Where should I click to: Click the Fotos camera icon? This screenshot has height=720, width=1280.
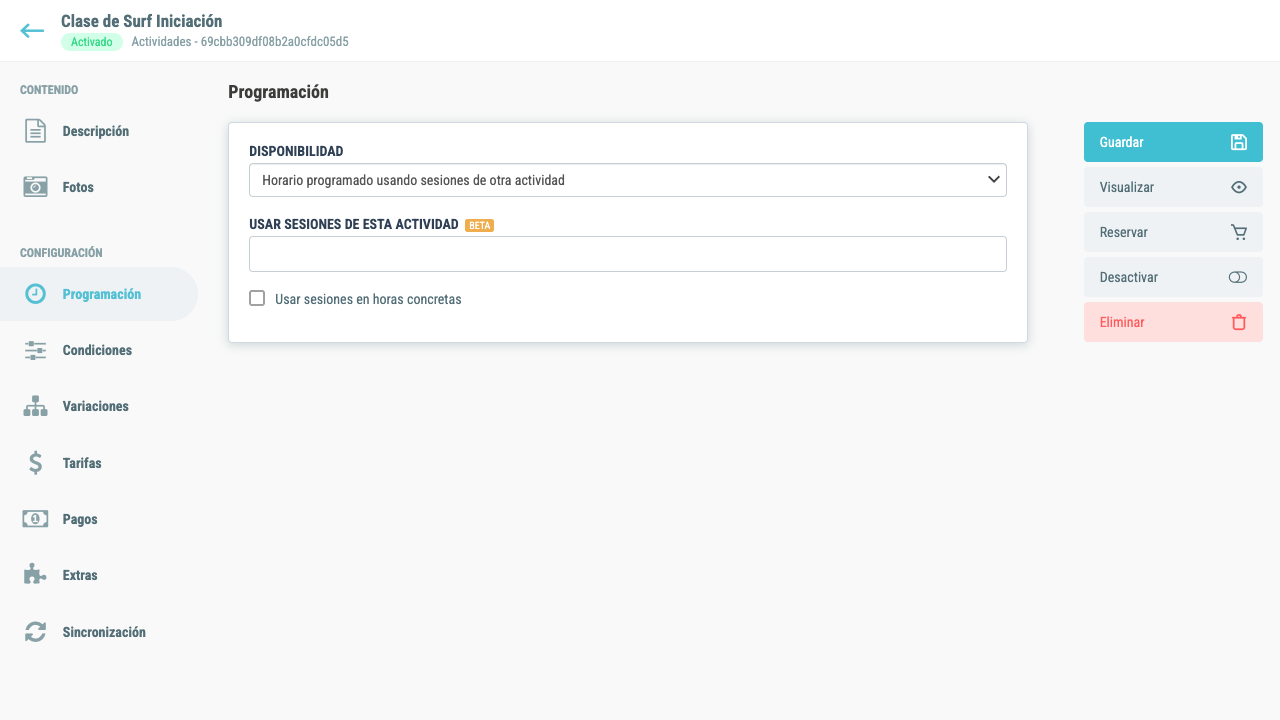35,187
